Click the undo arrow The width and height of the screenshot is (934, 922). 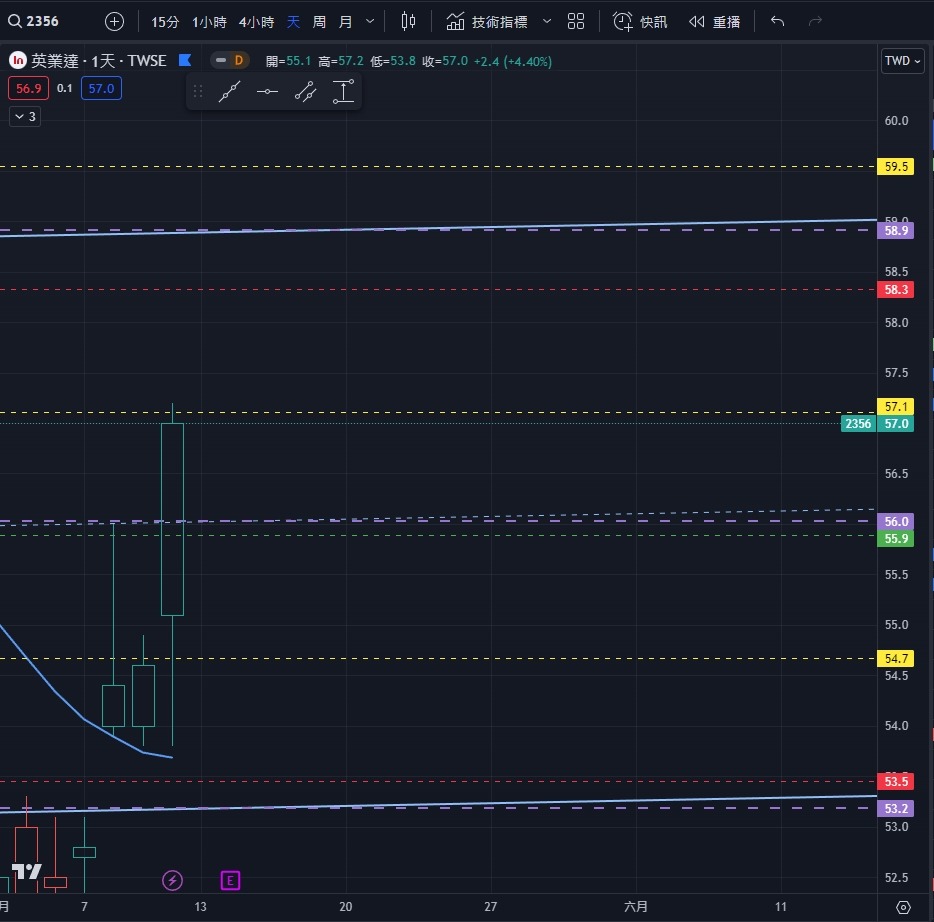click(x=778, y=21)
